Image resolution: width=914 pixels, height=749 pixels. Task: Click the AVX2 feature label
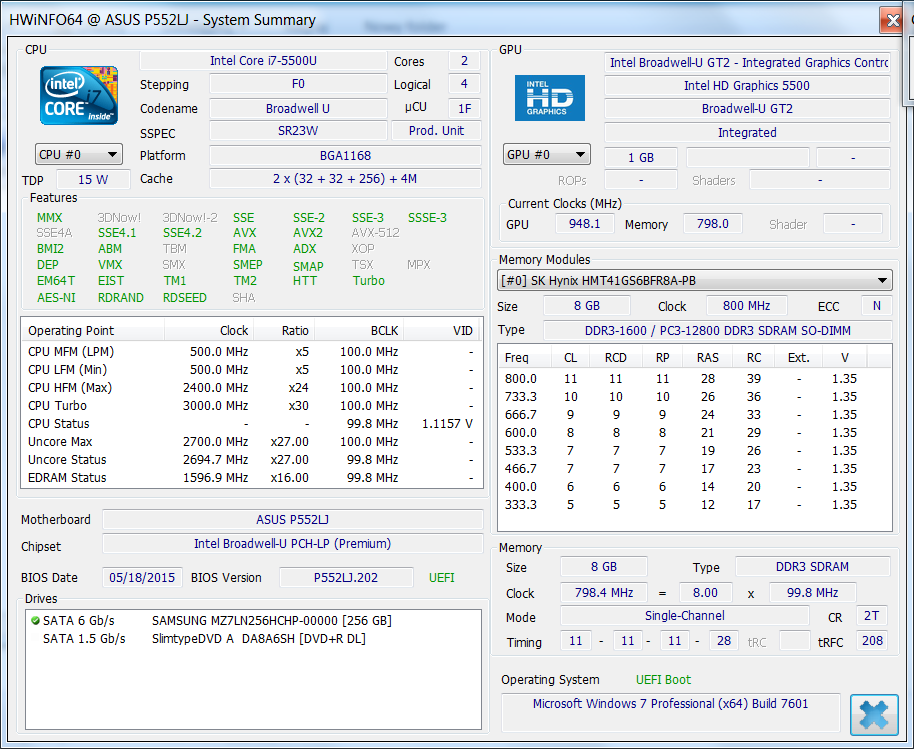308,233
